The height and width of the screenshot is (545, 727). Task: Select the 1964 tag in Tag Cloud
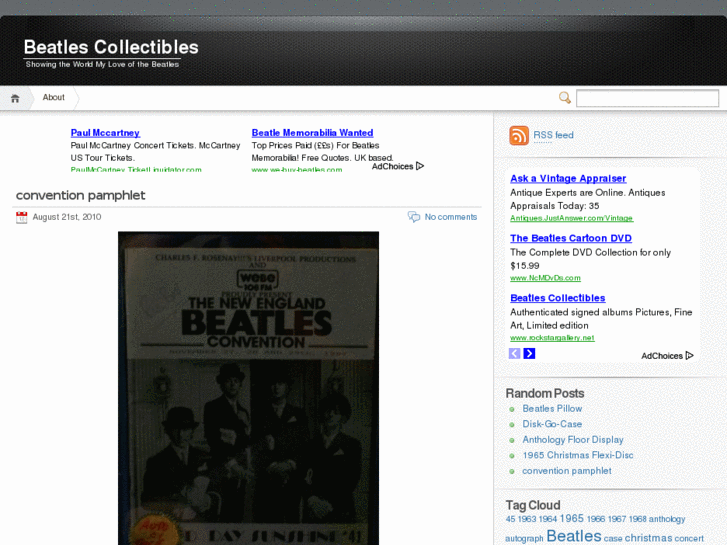pyautogui.click(x=548, y=519)
